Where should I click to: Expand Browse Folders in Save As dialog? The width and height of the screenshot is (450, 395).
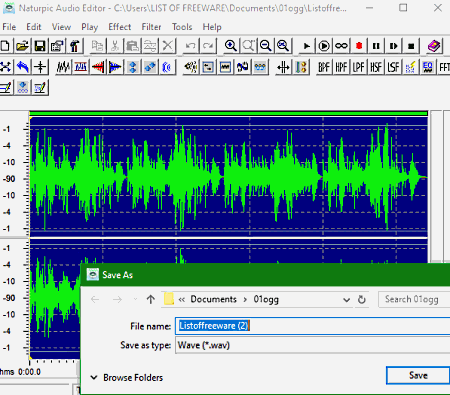127,378
